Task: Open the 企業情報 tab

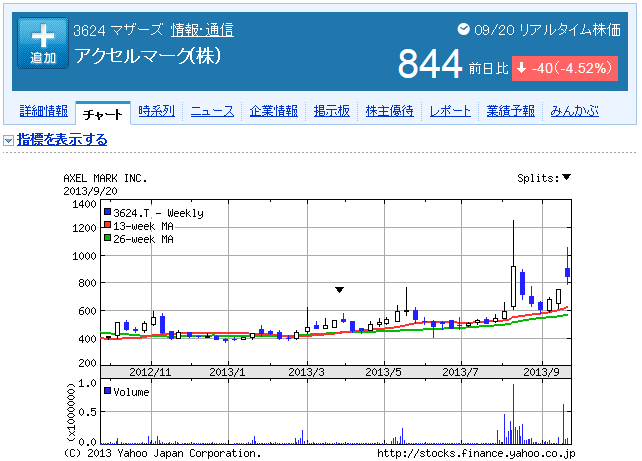Action: (x=274, y=111)
